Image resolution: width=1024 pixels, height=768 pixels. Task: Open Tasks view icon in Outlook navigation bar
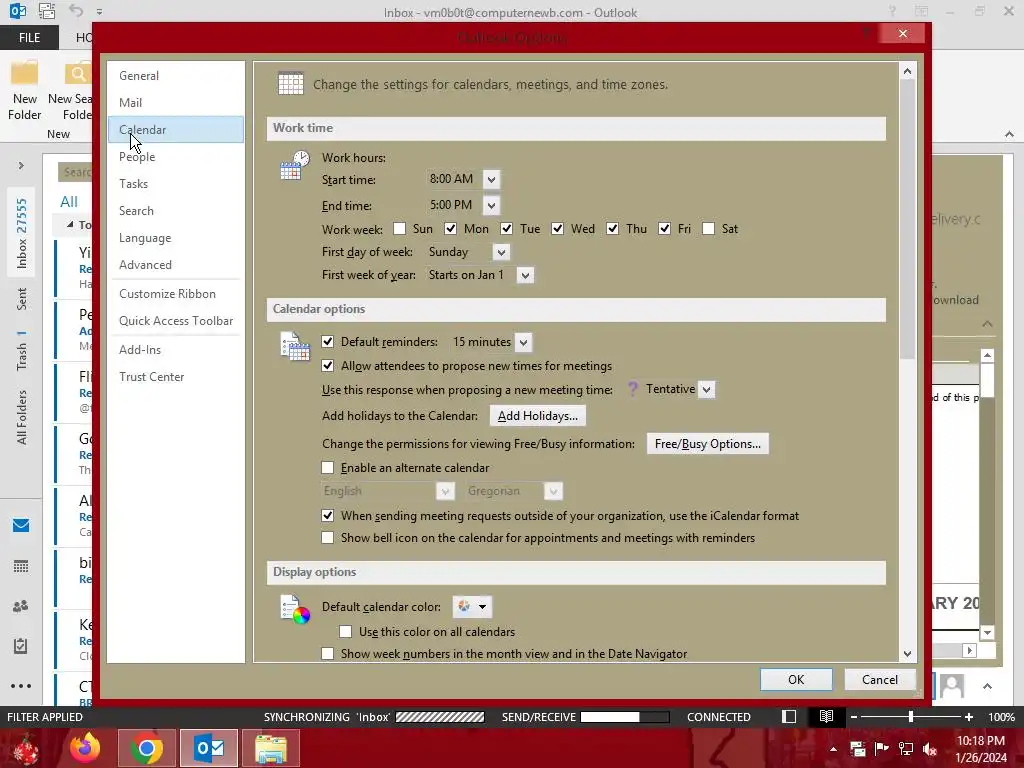coord(21,646)
